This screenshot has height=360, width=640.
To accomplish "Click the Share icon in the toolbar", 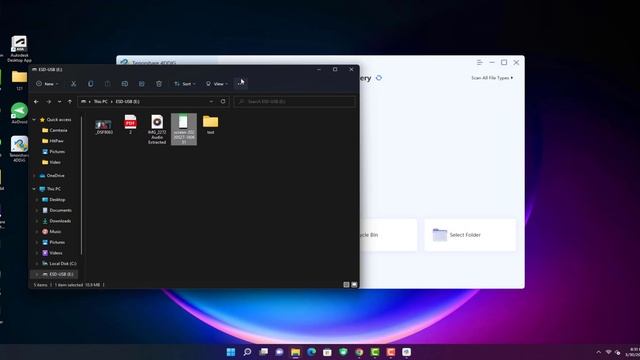I will coord(142,84).
